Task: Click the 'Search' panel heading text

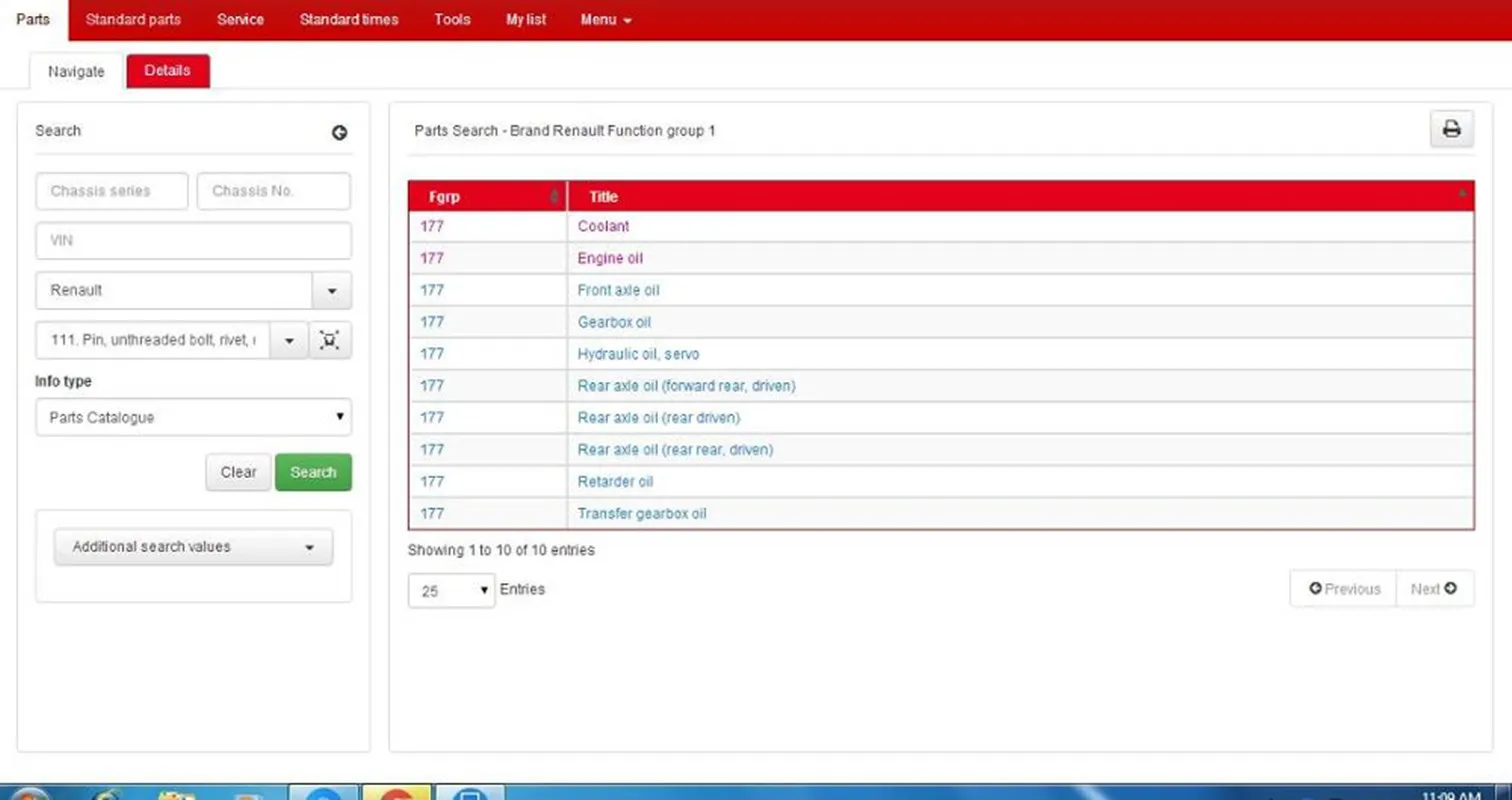Action: (58, 131)
